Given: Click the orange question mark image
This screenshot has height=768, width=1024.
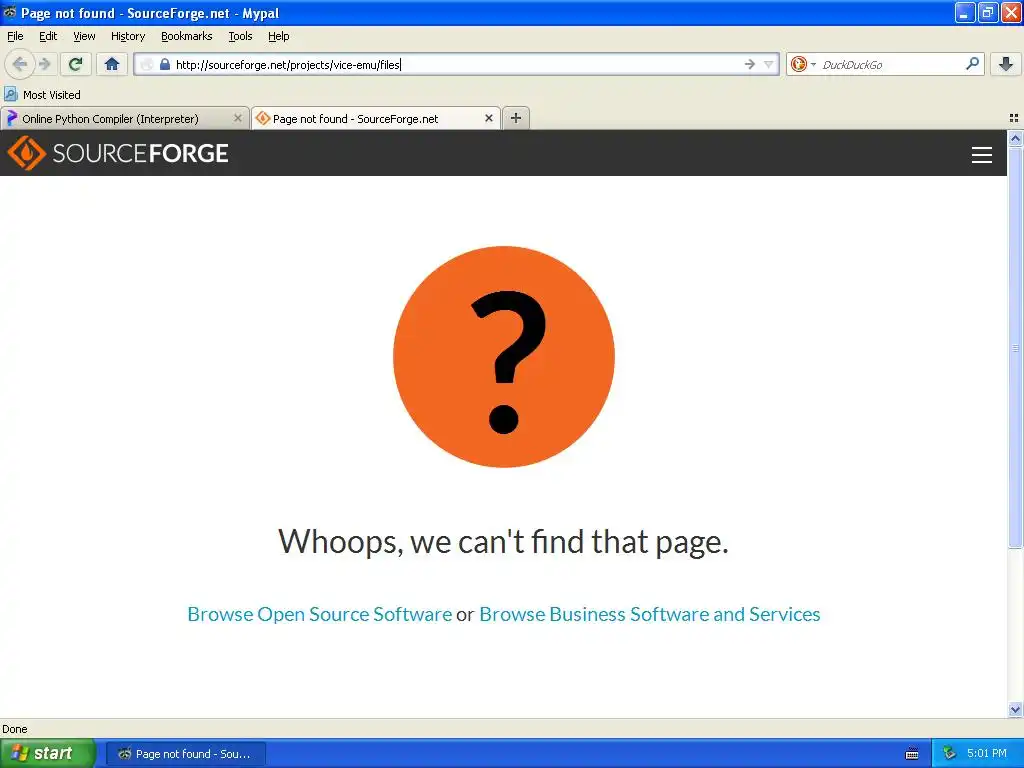Looking at the screenshot, I should coord(504,357).
